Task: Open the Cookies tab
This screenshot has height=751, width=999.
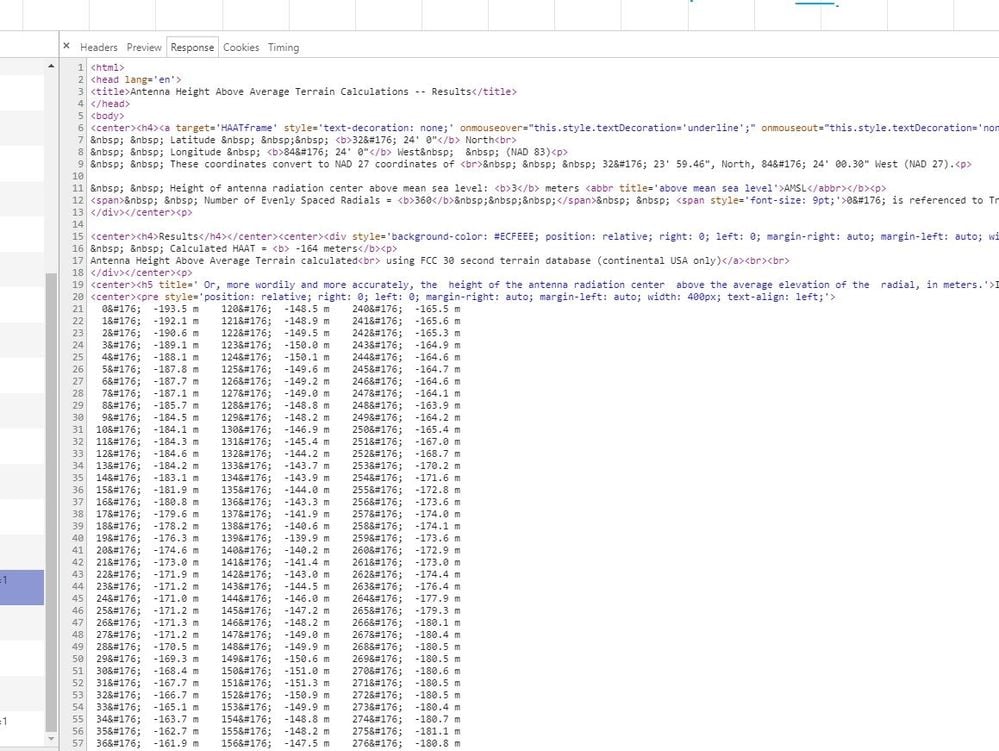Action: (x=241, y=47)
